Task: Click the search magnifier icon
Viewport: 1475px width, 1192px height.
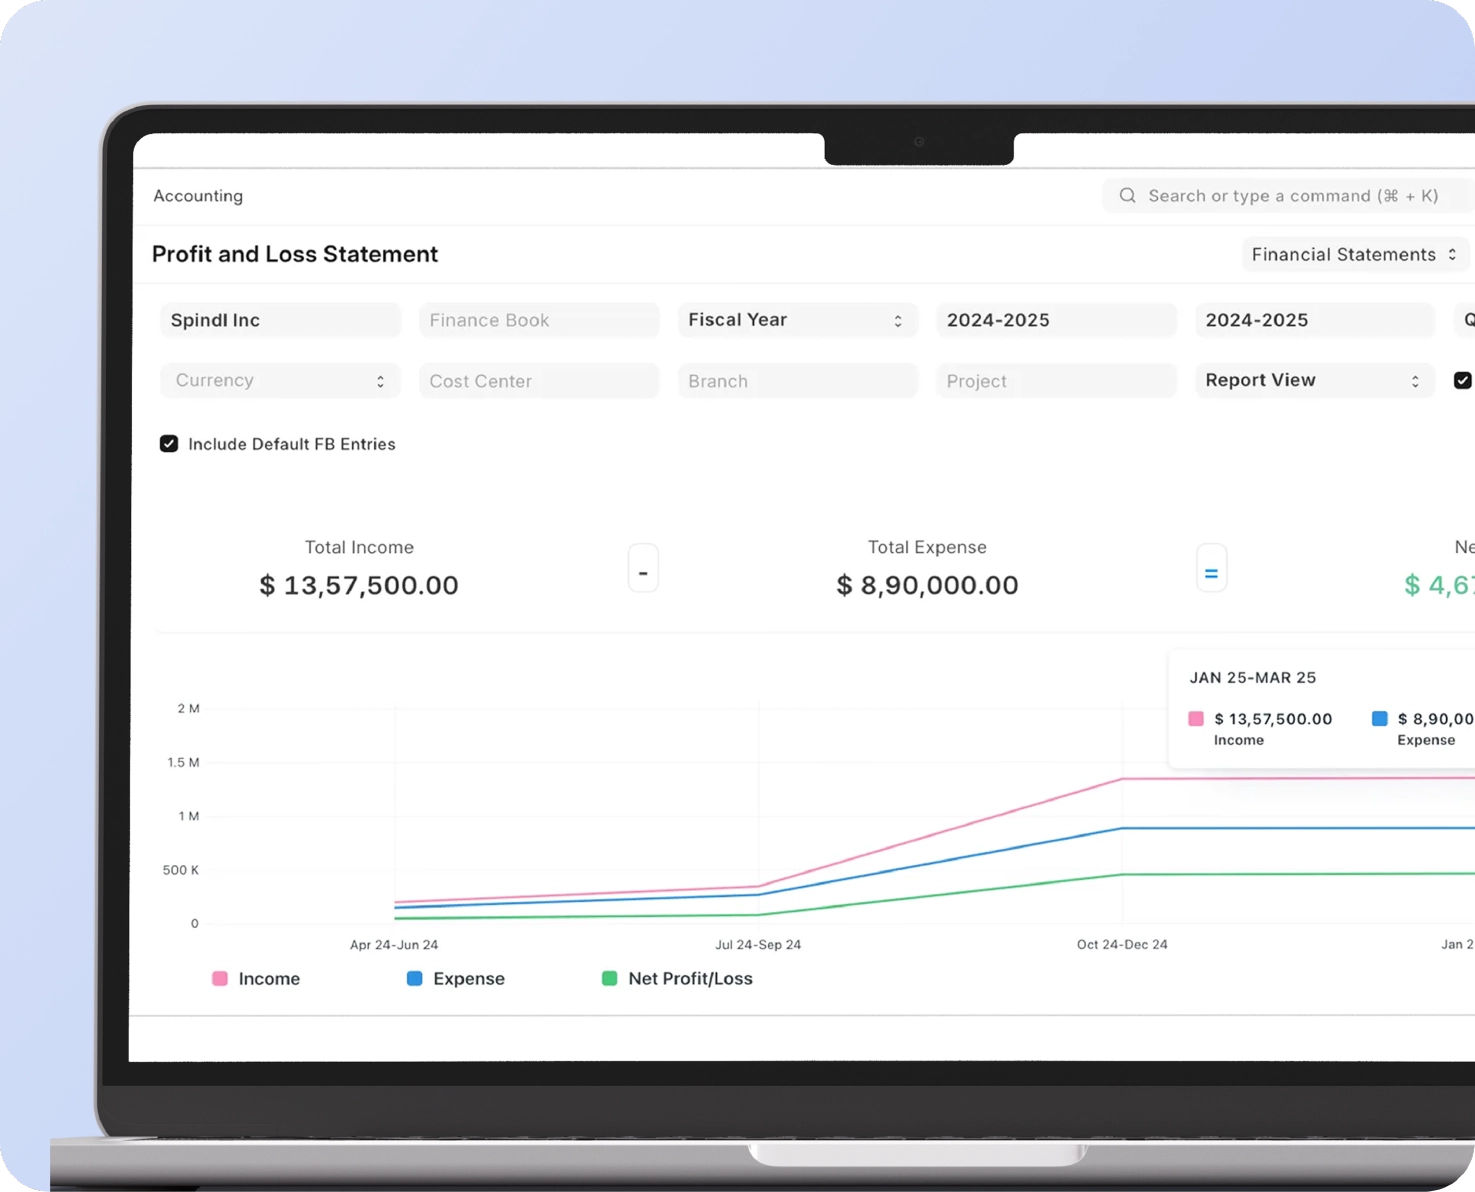Action: point(1127,196)
